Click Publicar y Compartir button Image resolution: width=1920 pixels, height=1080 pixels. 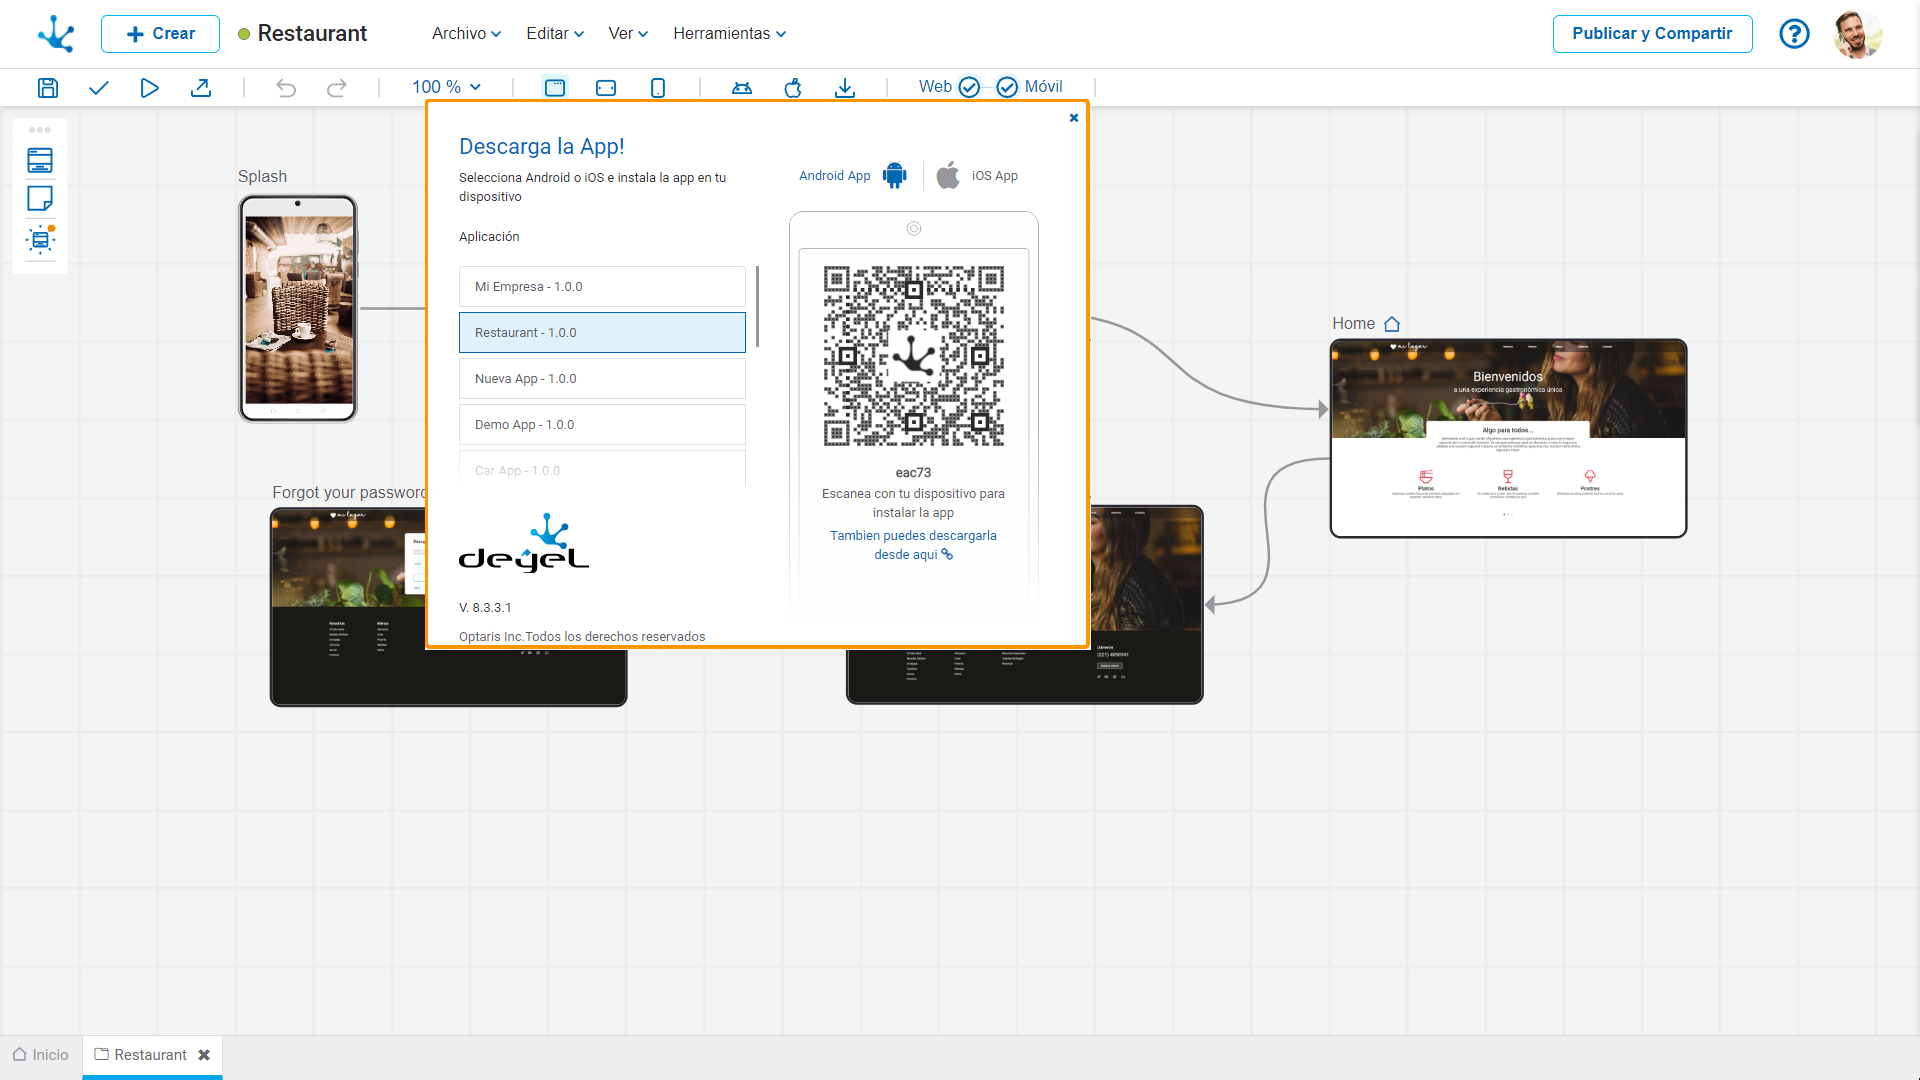click(1652, 34)
